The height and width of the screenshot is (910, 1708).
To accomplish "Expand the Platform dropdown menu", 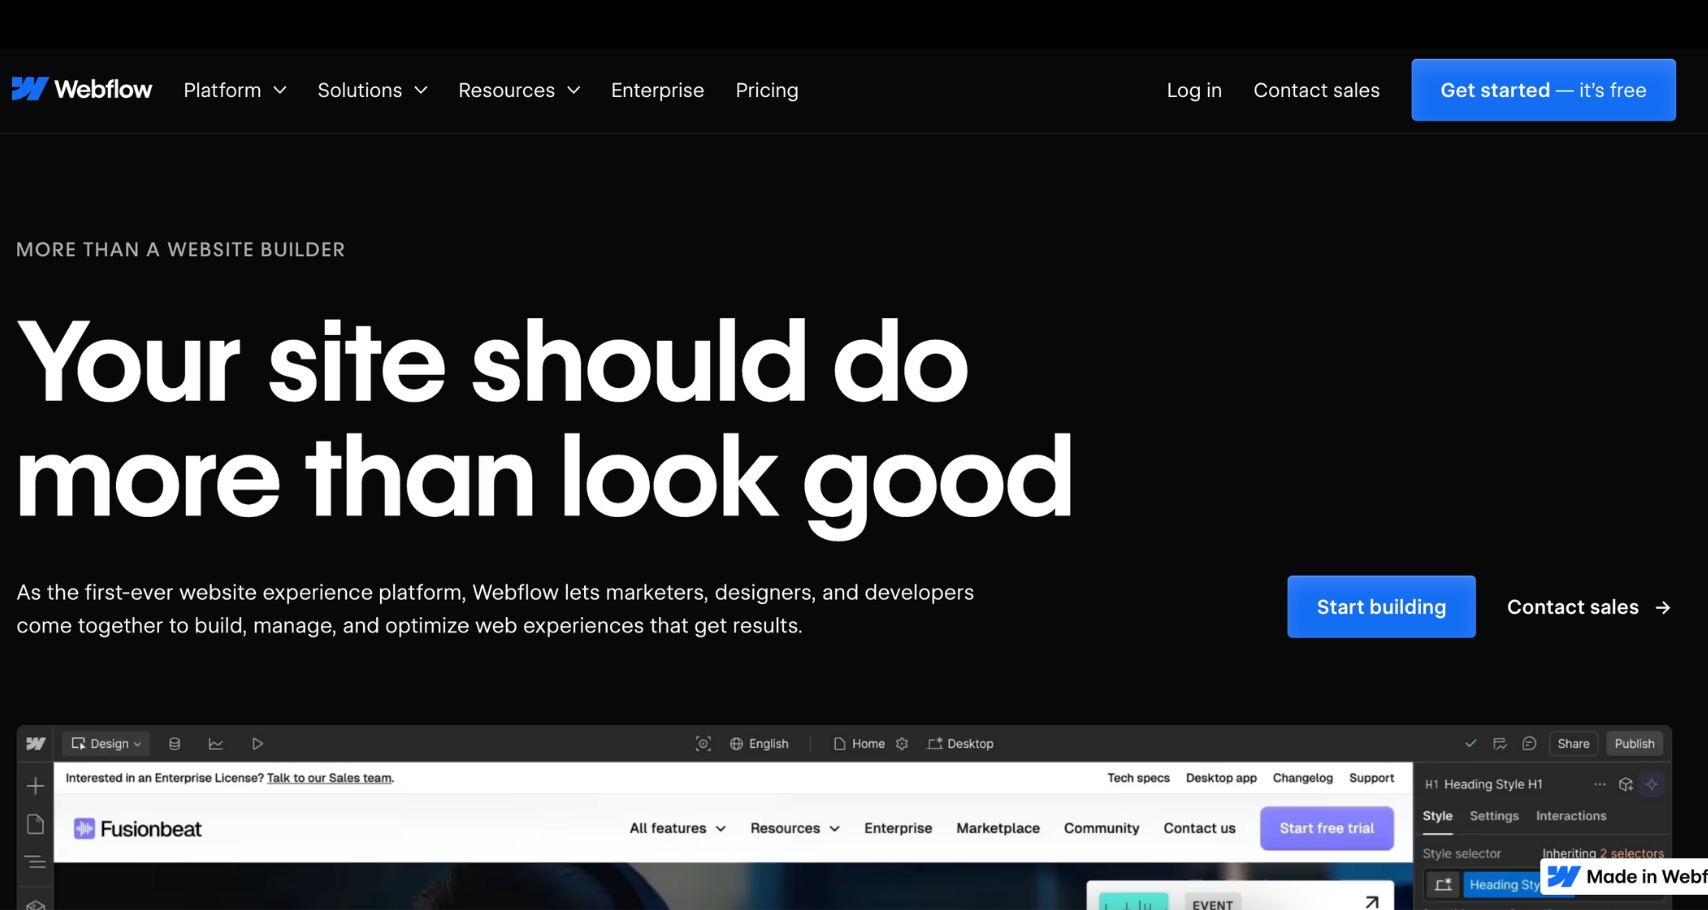I will coord(235,90).
